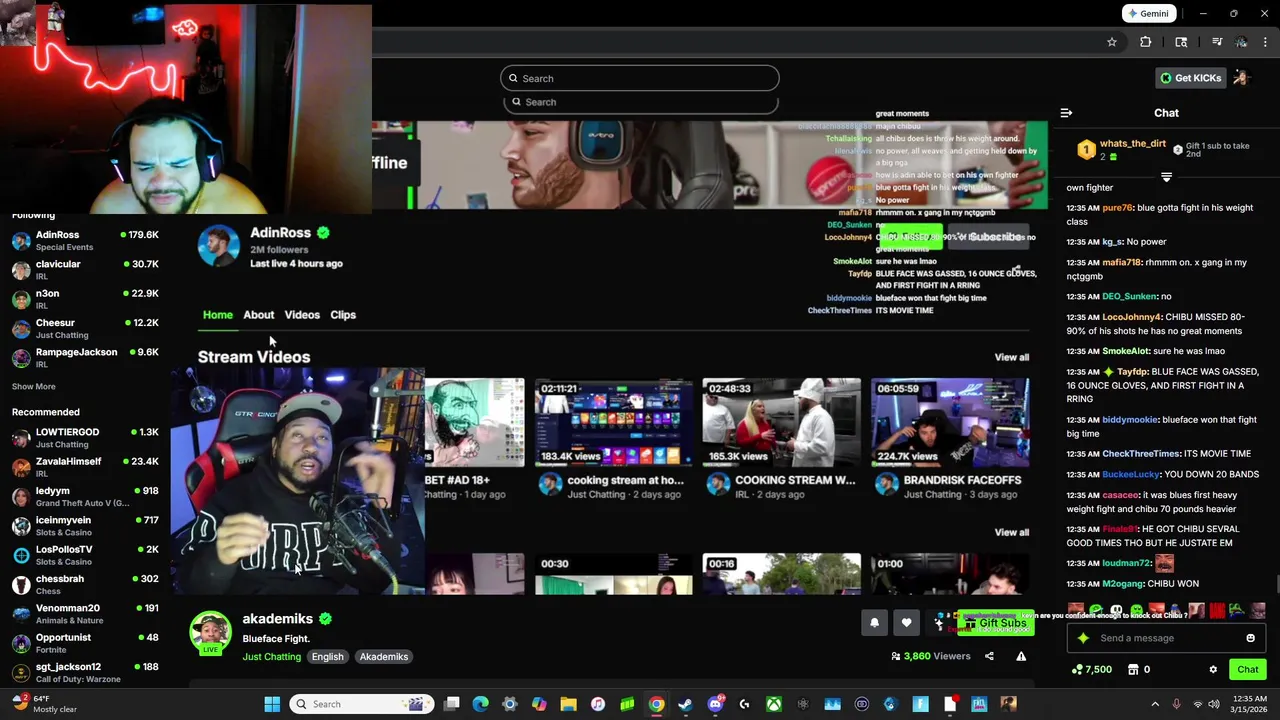Open Chrome three-dot menu

tap(1266, 42)
